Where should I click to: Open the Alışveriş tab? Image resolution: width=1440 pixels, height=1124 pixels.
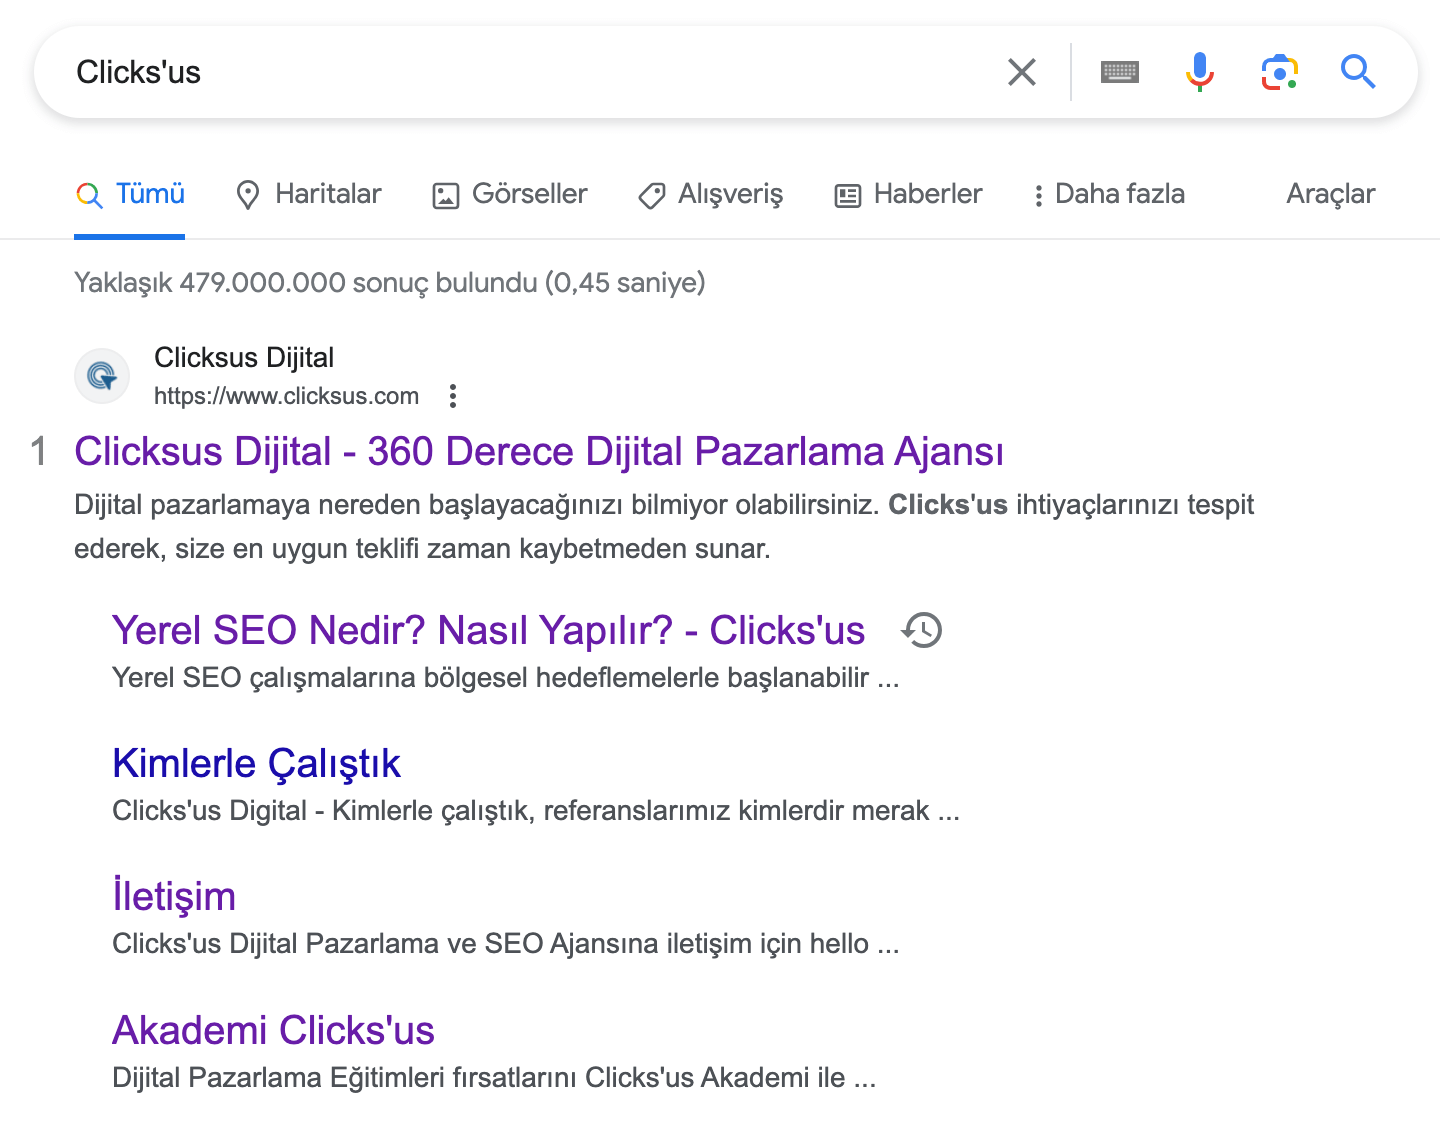[711, 194]
